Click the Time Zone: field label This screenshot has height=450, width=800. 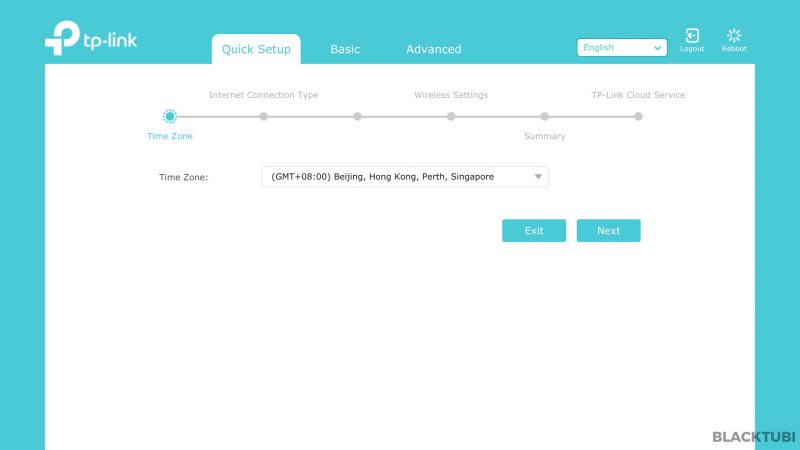(x=183, y=177)
